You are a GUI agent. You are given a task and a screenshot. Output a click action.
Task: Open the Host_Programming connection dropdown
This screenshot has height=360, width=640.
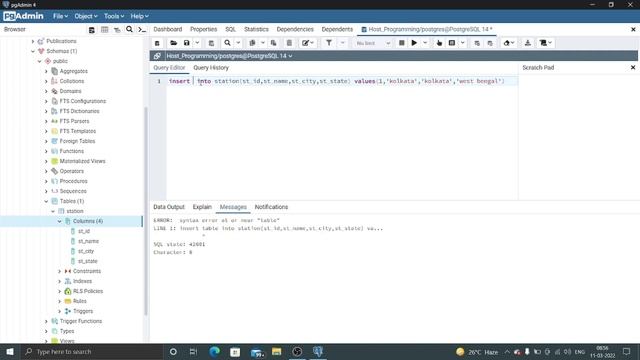tap(229, 56)
